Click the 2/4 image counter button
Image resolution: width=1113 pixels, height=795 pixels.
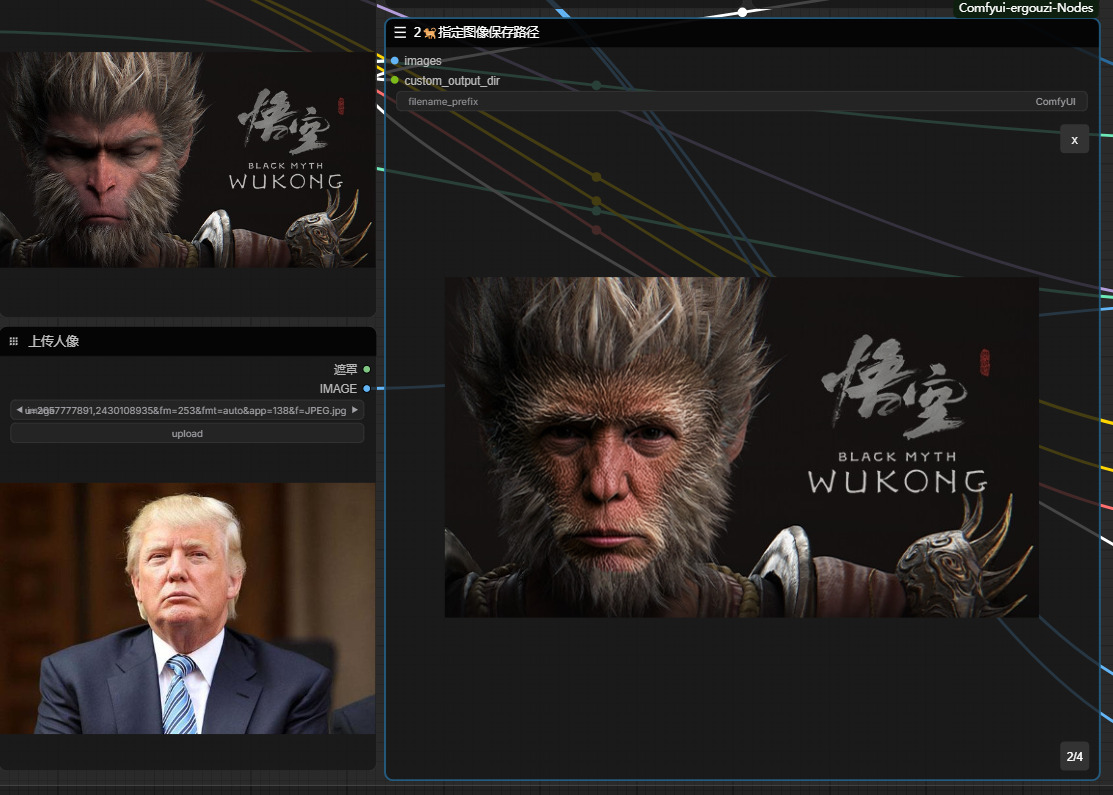pos(1074,756)
